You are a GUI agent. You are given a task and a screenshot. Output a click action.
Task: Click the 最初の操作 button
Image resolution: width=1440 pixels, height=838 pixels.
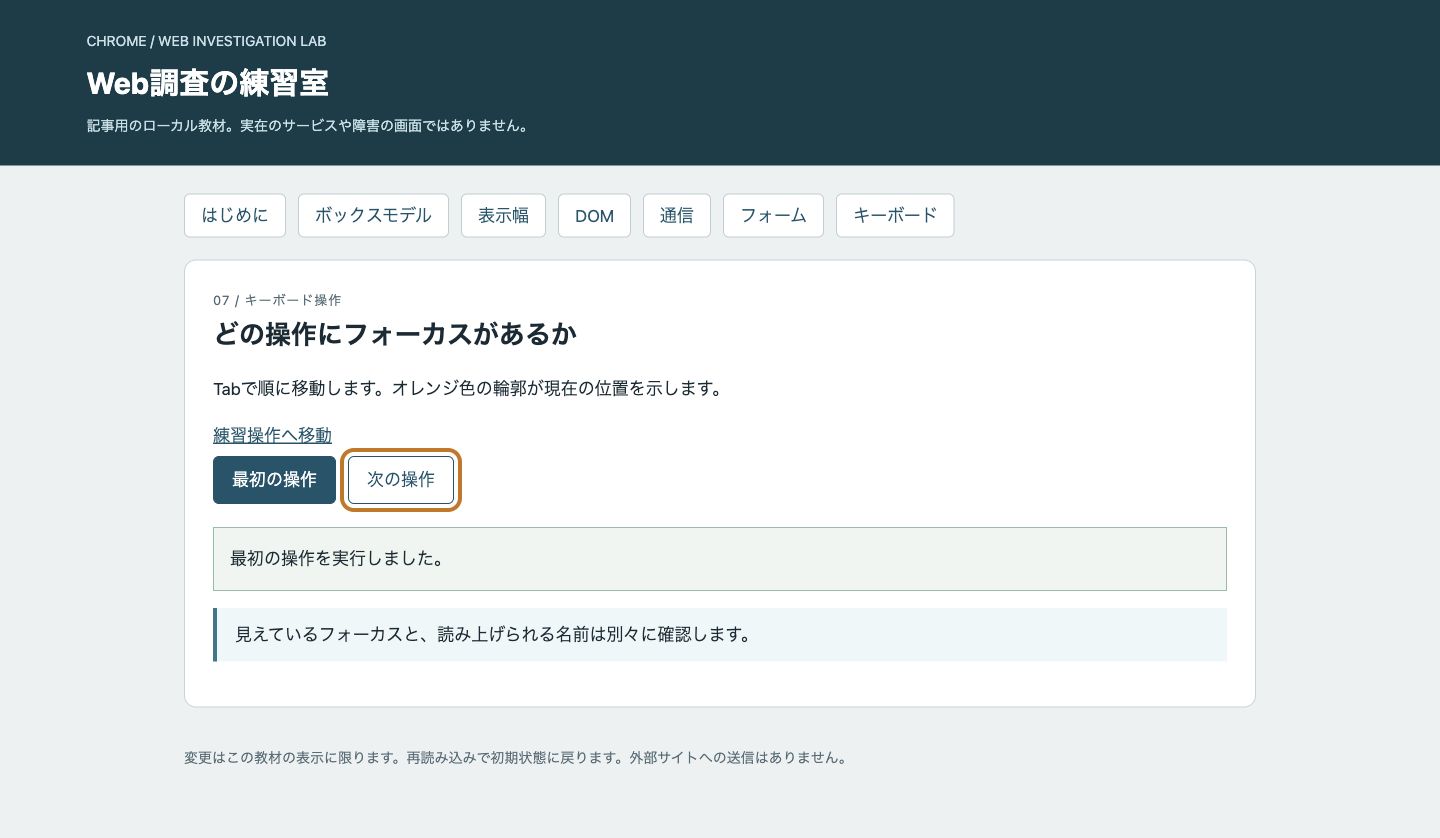[x=274, y=480]
